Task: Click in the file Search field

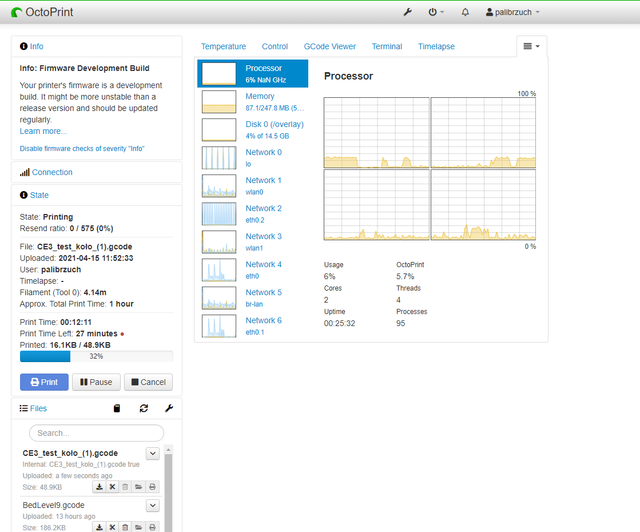Action: pyautogui.click(x=96, y=433)
